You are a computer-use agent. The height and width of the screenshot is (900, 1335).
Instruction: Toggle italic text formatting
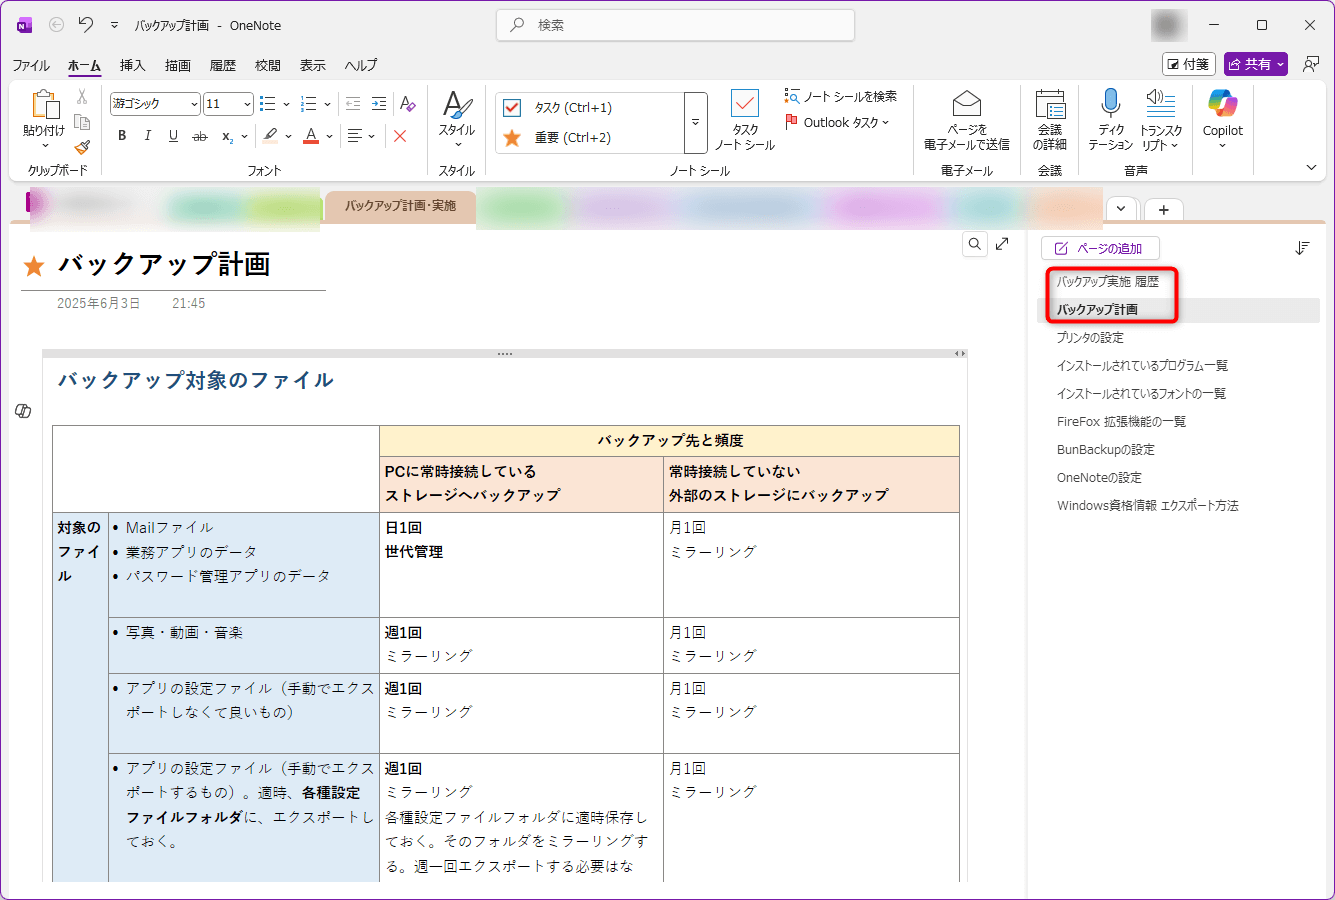pyautogui.click(x=148, y=136)
